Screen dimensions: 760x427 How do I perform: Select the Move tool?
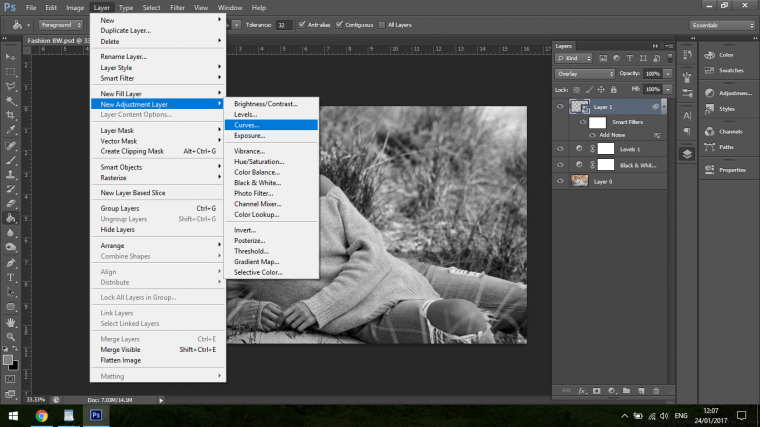click(x=10, y=57)
